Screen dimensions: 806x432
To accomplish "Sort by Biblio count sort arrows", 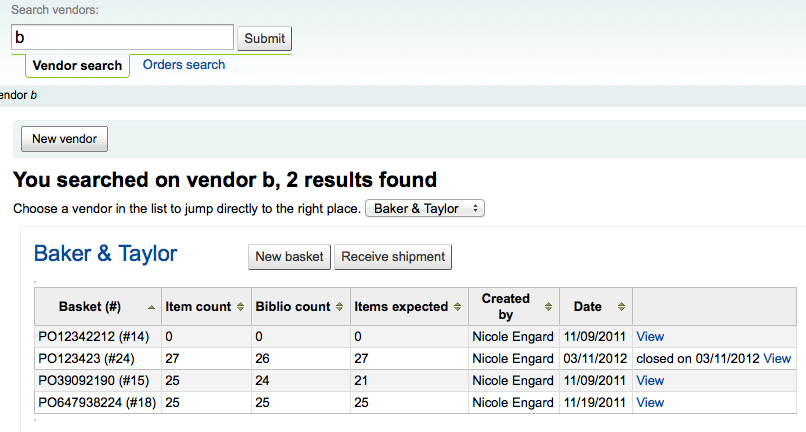I will (x=339, y=307).
